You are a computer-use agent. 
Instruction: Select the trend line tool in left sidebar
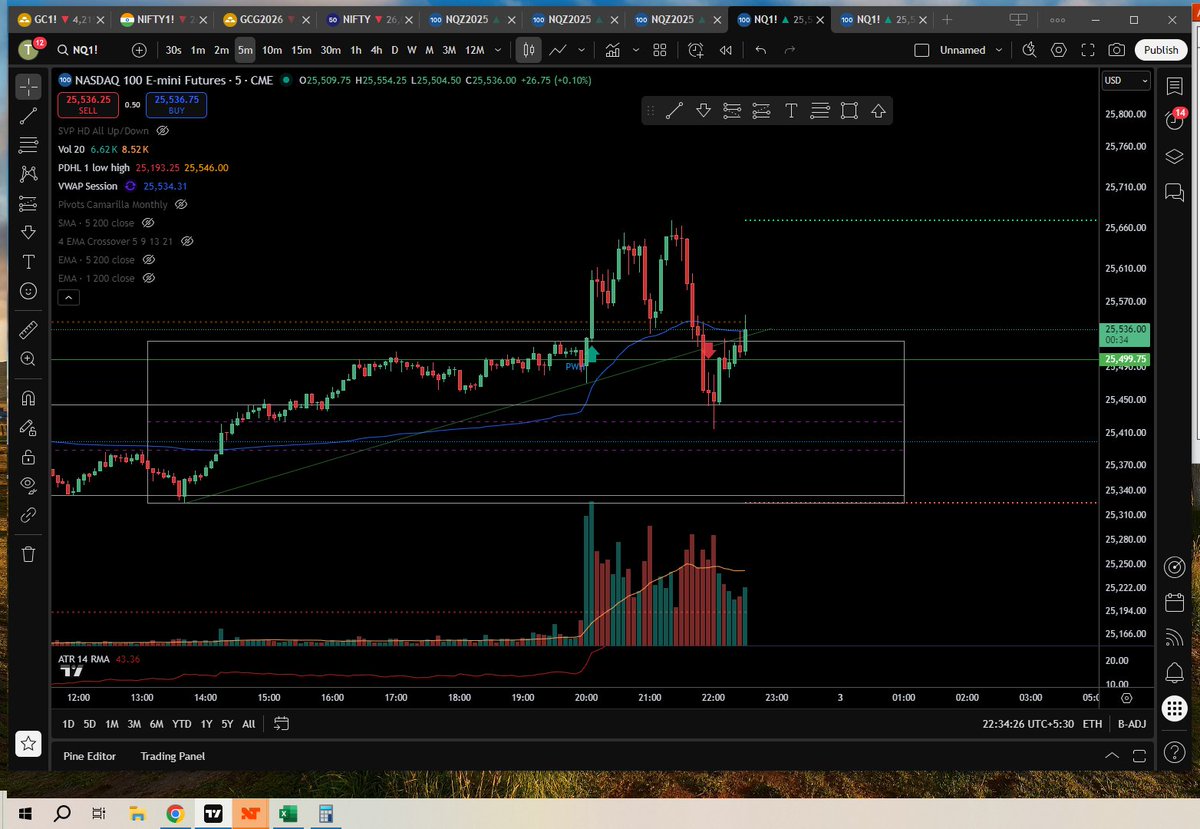pyautogui.click(x=29, y=116)
